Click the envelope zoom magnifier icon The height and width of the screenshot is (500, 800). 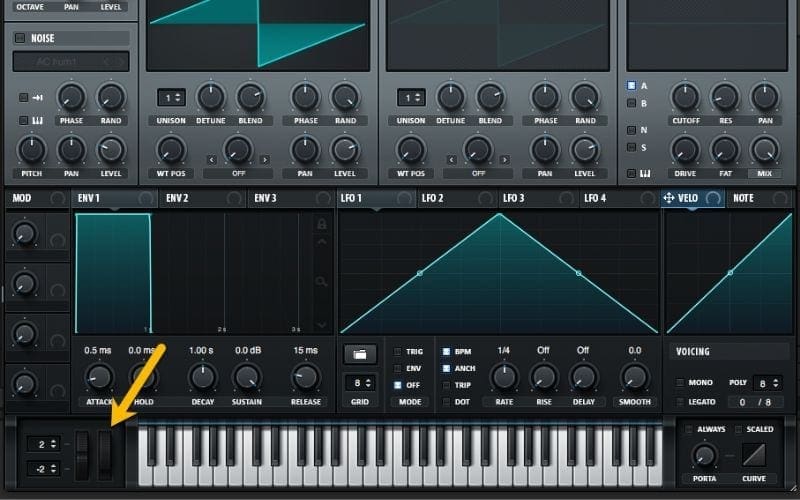[x=321, y=282]
